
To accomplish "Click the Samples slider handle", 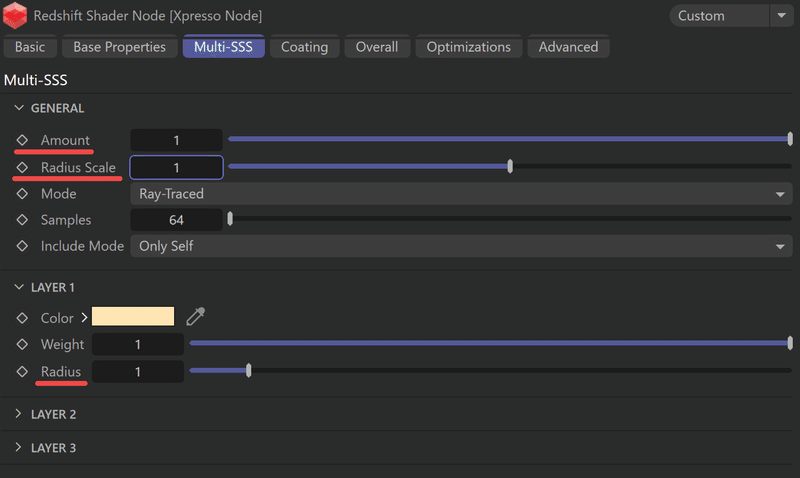I will pos(230,218).
